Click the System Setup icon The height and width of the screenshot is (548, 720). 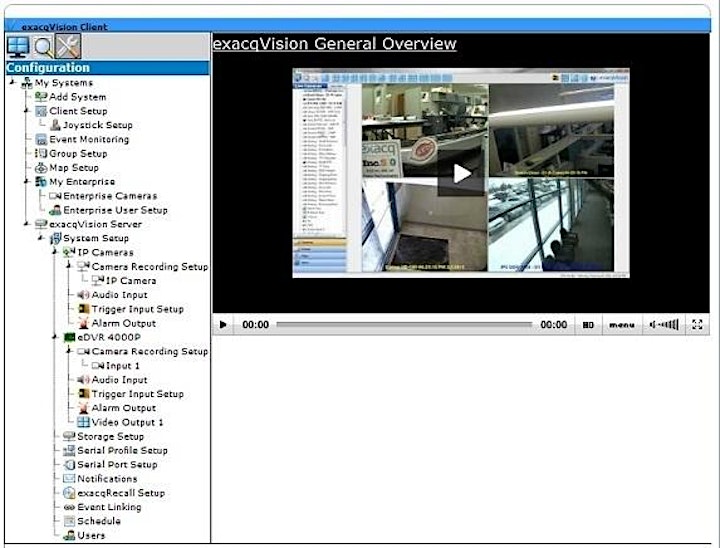55,238
